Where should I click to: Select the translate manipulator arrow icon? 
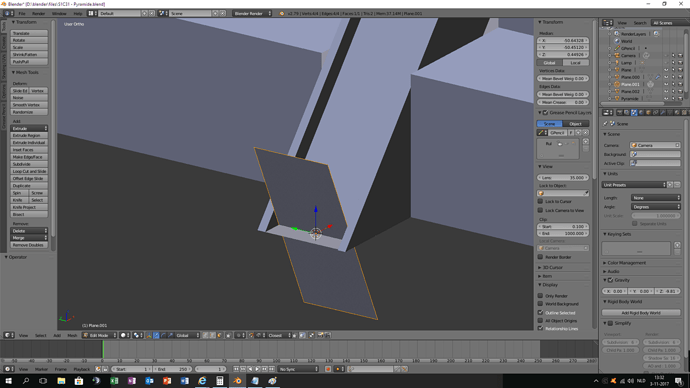(x=156, y=335)
